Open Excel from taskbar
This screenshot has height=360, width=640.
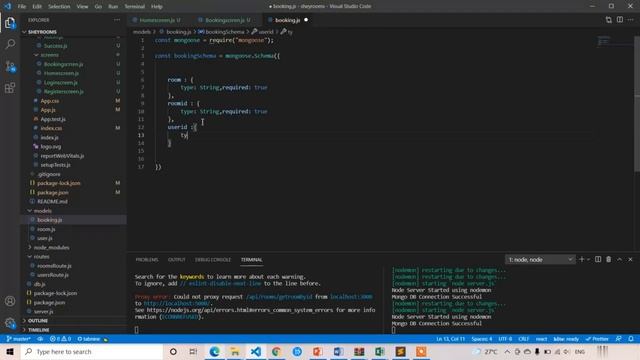click(x=380, y=351)
